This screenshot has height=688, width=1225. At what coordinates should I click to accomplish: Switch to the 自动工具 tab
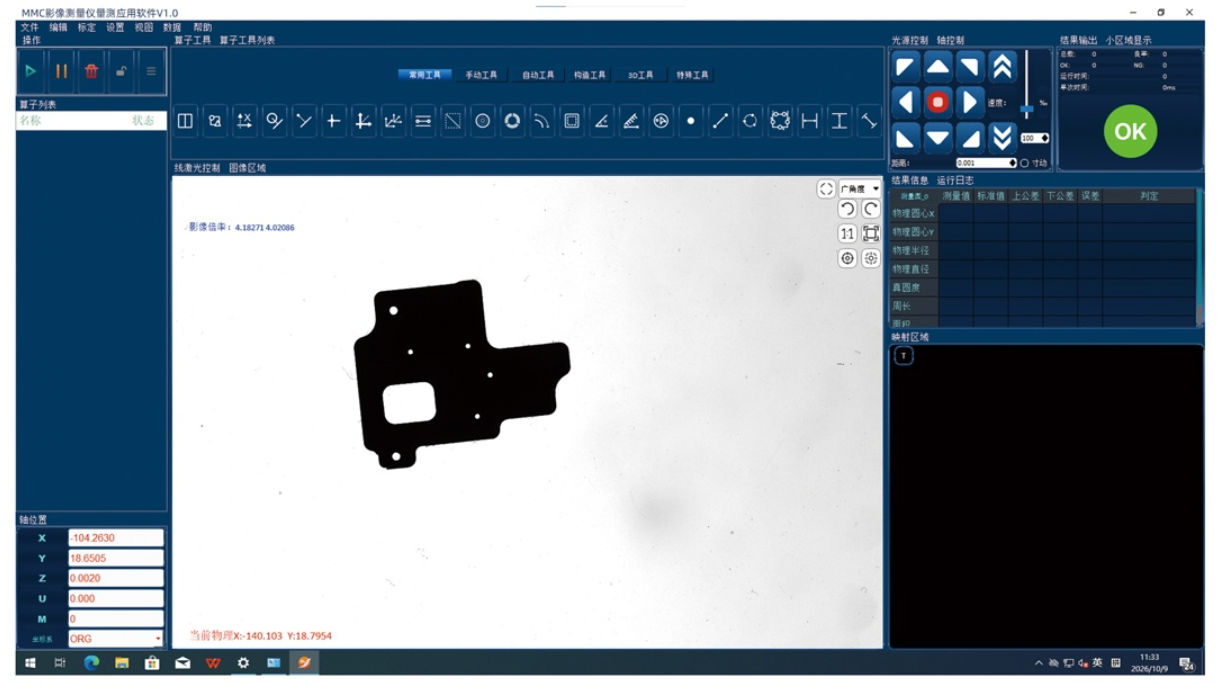pos(538,75)
